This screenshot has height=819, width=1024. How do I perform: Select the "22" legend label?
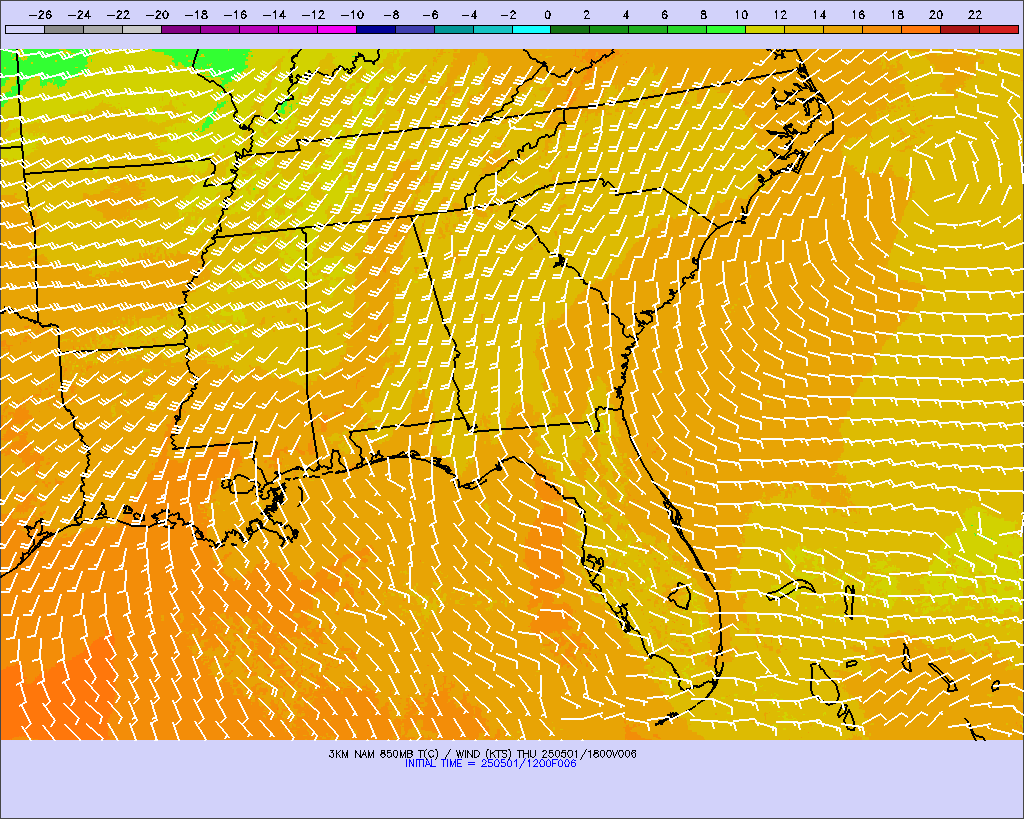tap(975, 14)
